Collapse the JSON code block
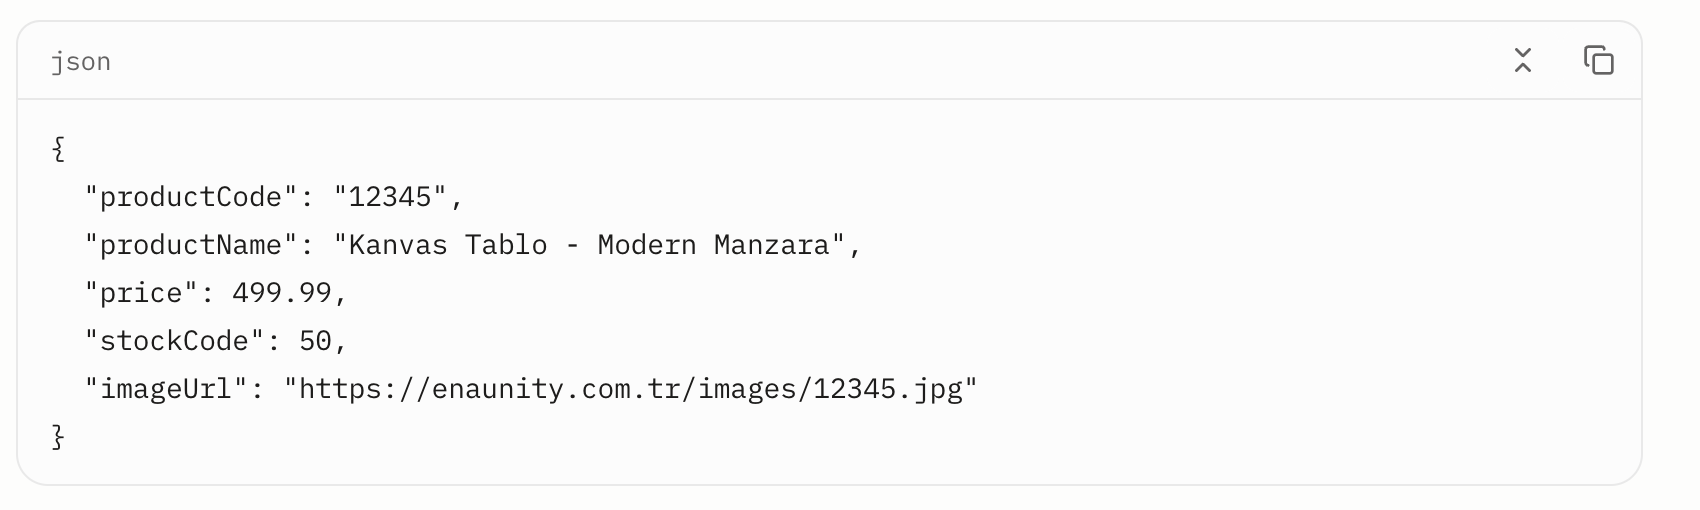 pyautogui.click(x=1522, y=61)
